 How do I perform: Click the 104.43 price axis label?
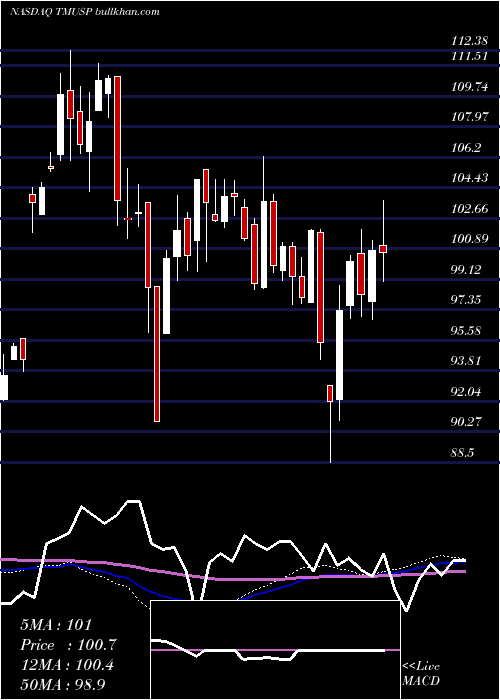tap(470, 178)
